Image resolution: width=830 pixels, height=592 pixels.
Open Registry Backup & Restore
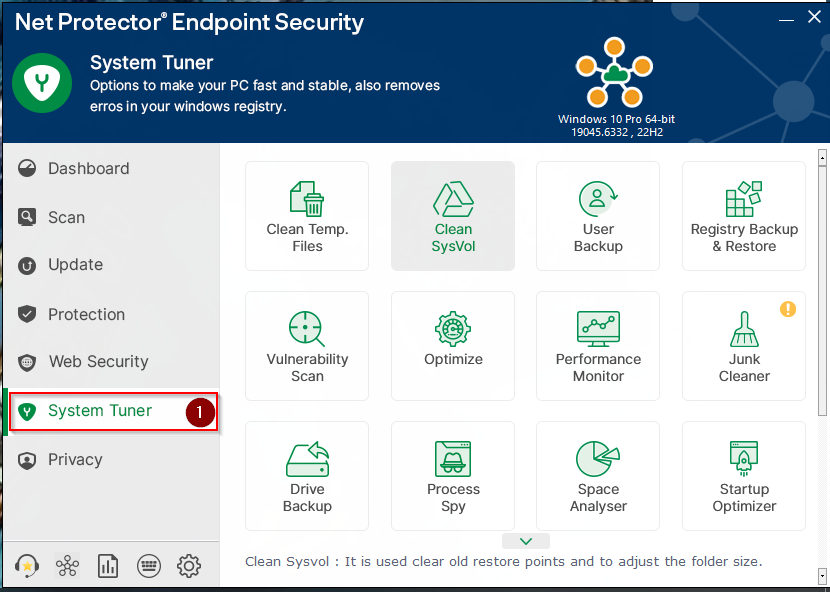tap(744, 216)
